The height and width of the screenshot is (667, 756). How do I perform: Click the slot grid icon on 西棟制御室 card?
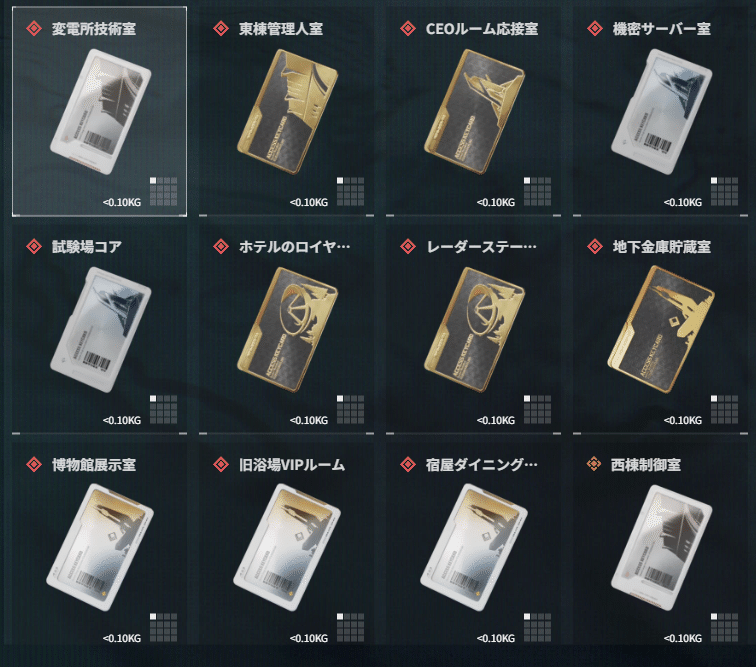click(724, 627)
